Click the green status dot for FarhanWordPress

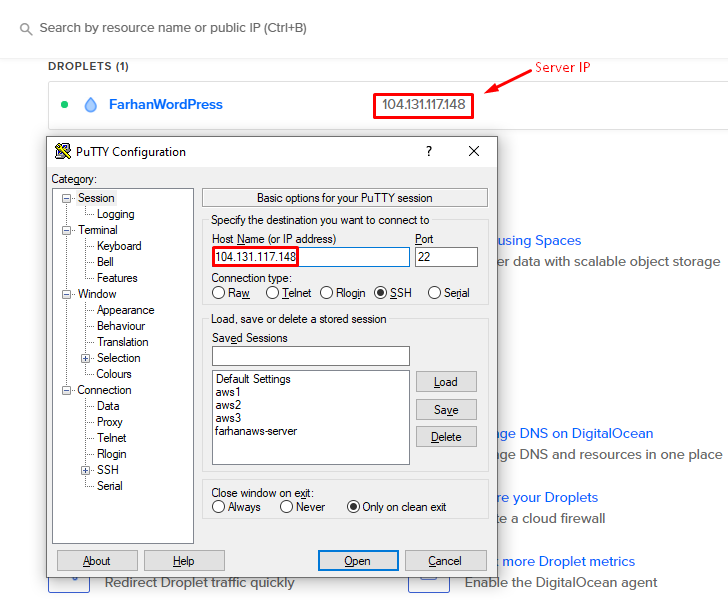65,104
